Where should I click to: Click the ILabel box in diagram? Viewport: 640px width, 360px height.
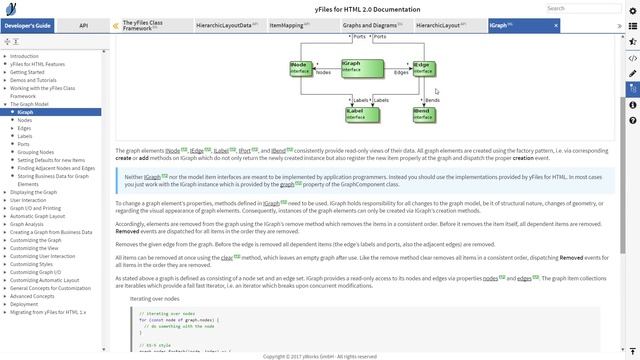pos(362,115)
